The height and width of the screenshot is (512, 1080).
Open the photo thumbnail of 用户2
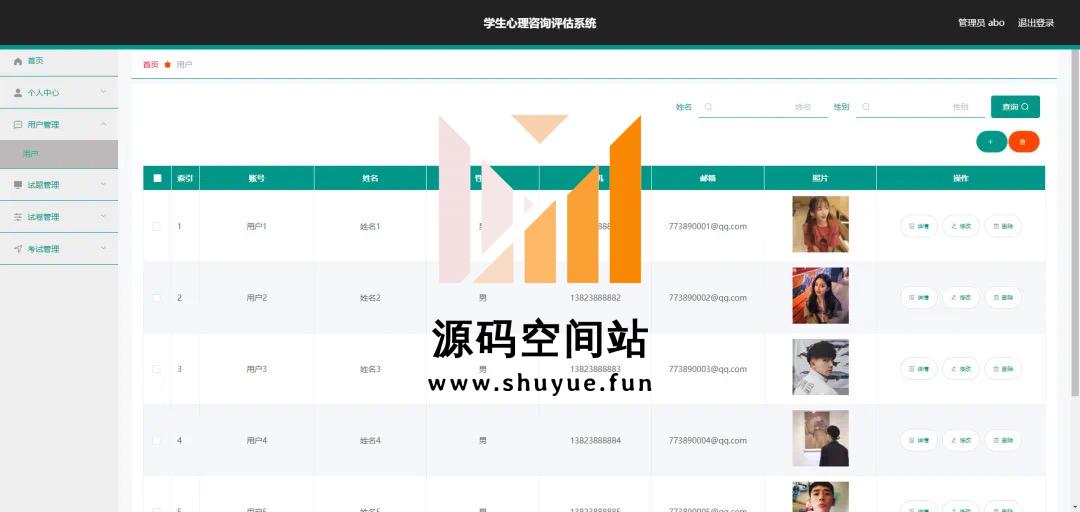click(x=820, y=296)
